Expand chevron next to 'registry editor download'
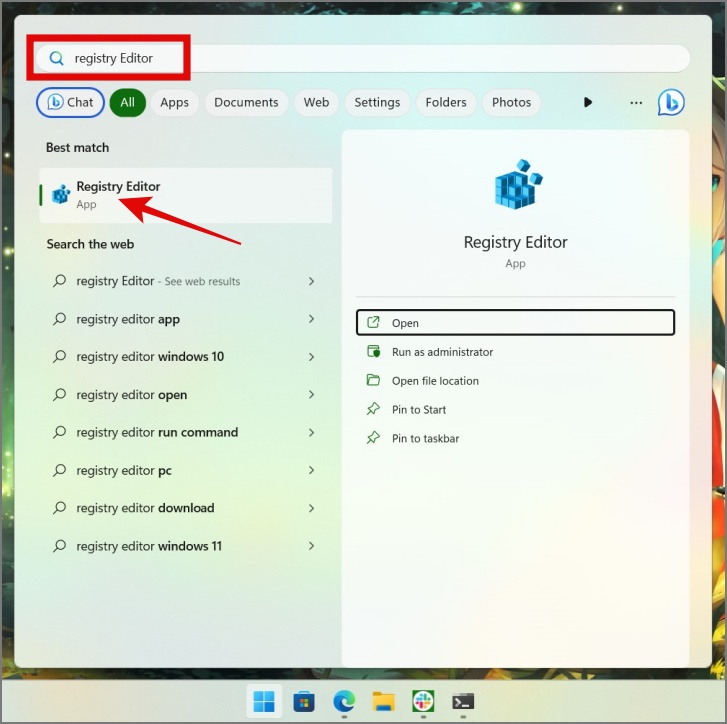 312,508
